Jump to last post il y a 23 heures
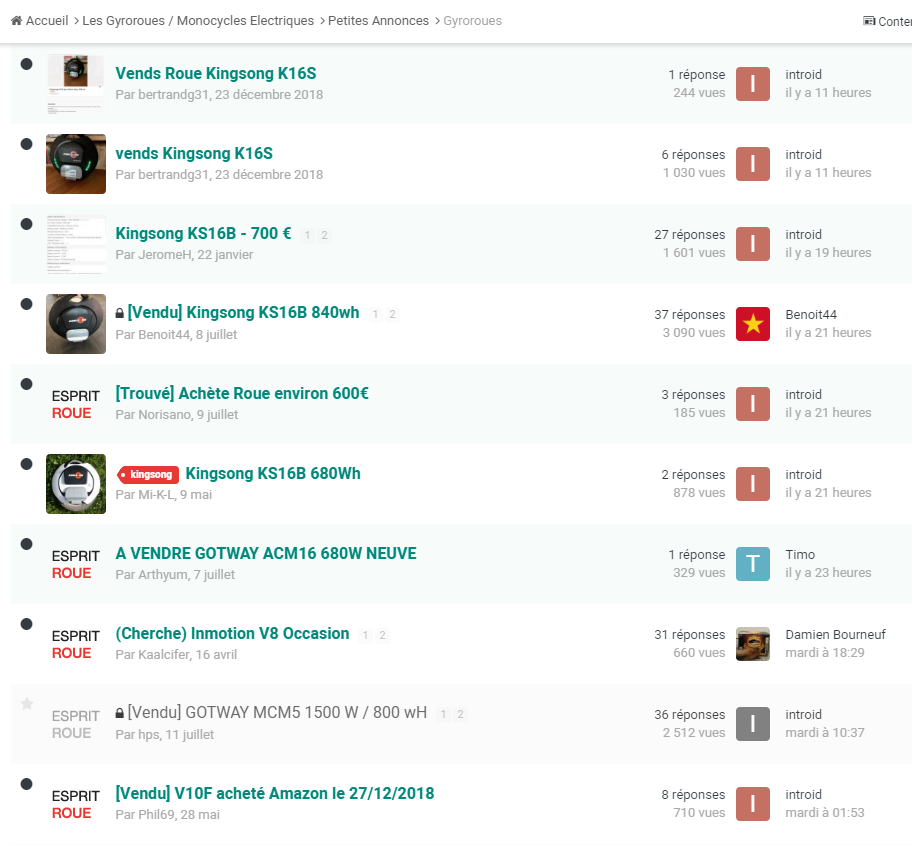The width and height of the screenshot is (912, 845). (x=828, y=573)
